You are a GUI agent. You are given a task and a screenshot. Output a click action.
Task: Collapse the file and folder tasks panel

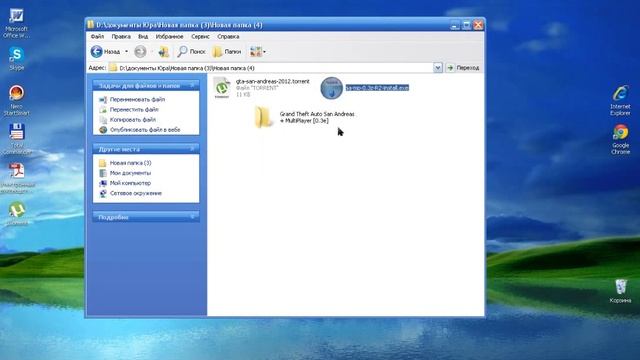[192, 86]
